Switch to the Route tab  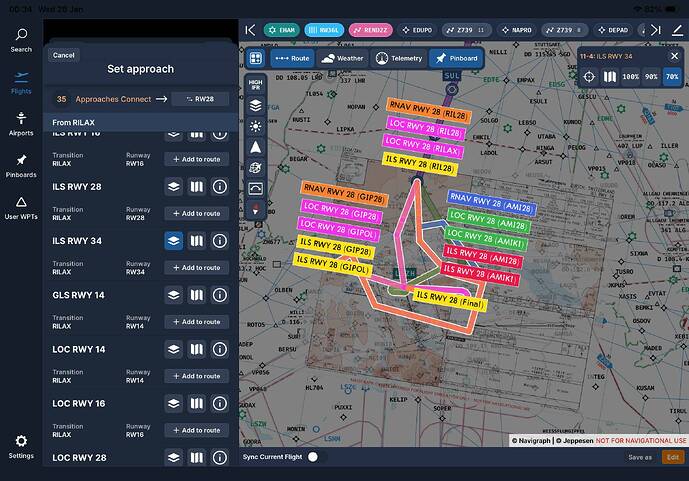pyautogui.click(x=292, y=58)
